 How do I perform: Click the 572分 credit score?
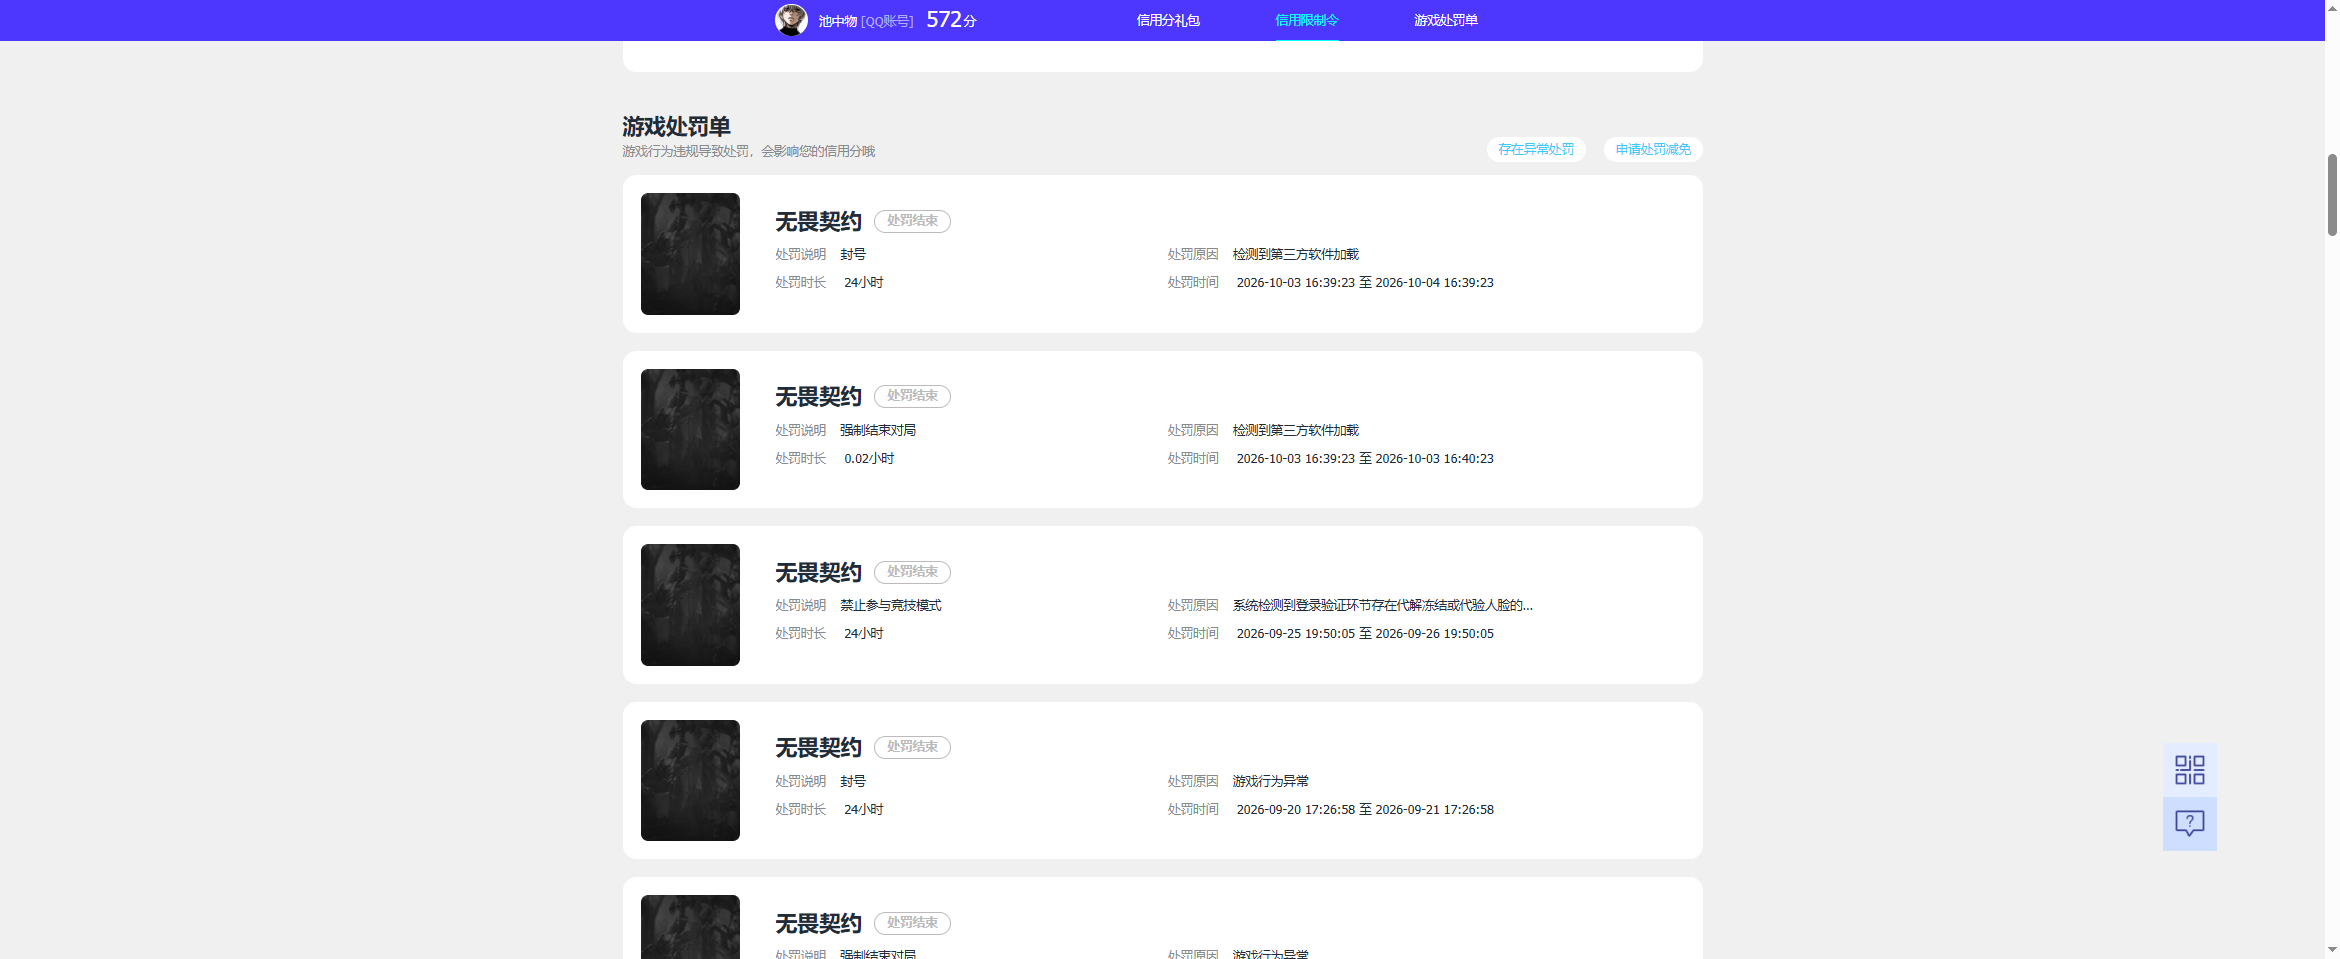(951, 20)
